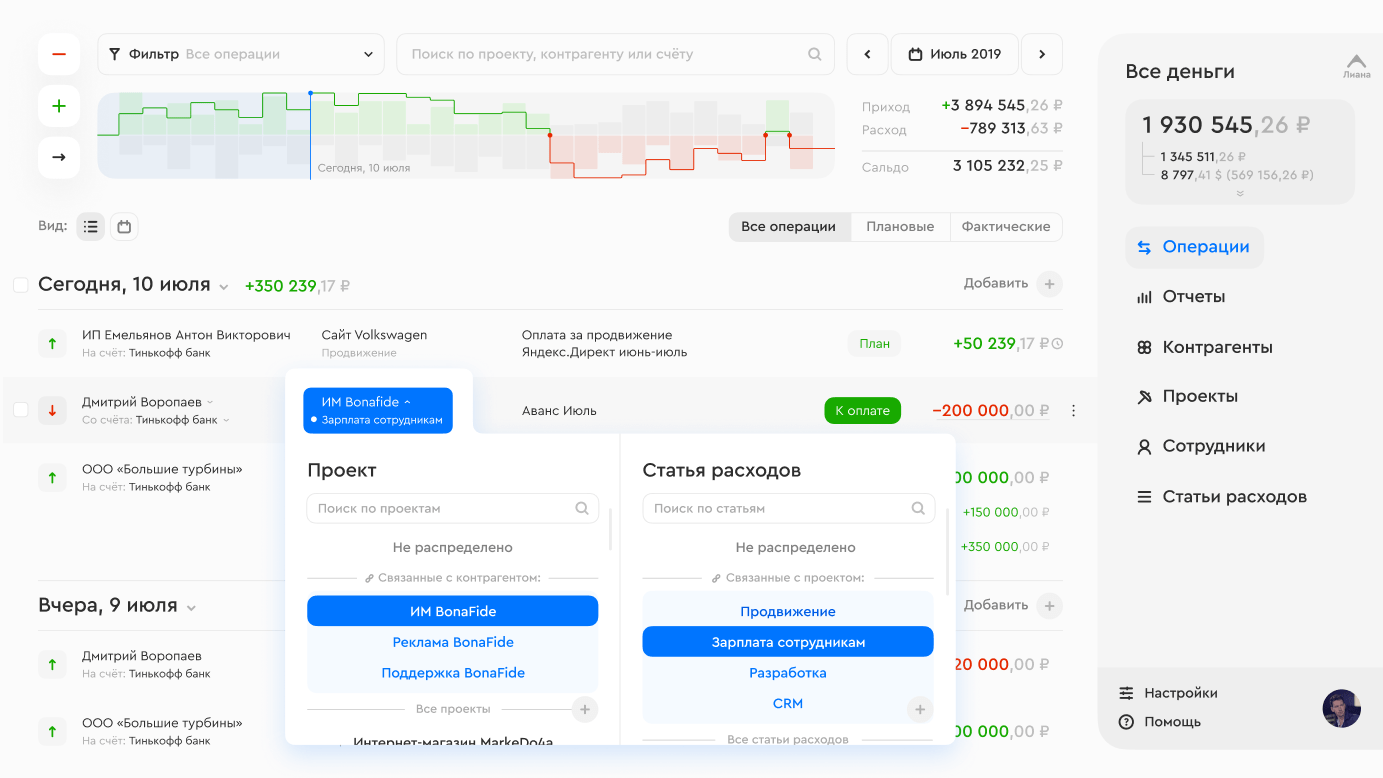1383x778 pixels.
Task: Switch to list view icon
Action: pos(91,227)
